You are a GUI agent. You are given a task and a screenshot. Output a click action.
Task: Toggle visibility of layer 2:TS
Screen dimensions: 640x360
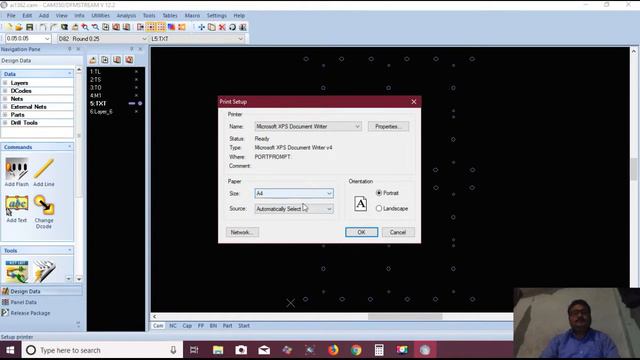[x=136, y=80]
